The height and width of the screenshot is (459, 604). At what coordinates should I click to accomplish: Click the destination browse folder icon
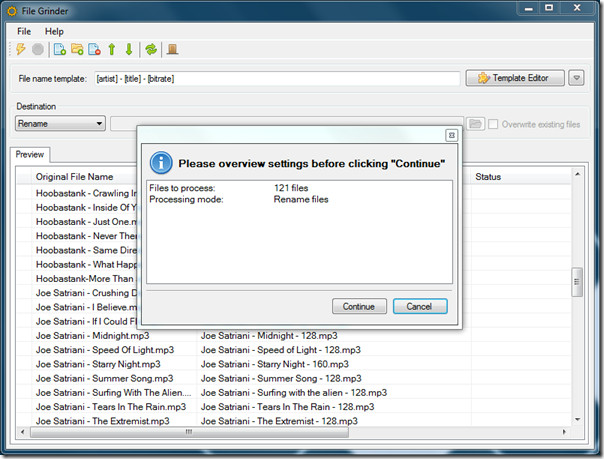click(x=476, y=124)
